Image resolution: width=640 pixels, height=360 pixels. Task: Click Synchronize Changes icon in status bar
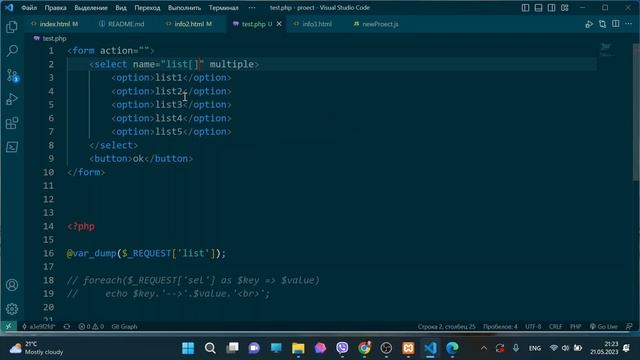pyautogui.click(x=67, y=327)
